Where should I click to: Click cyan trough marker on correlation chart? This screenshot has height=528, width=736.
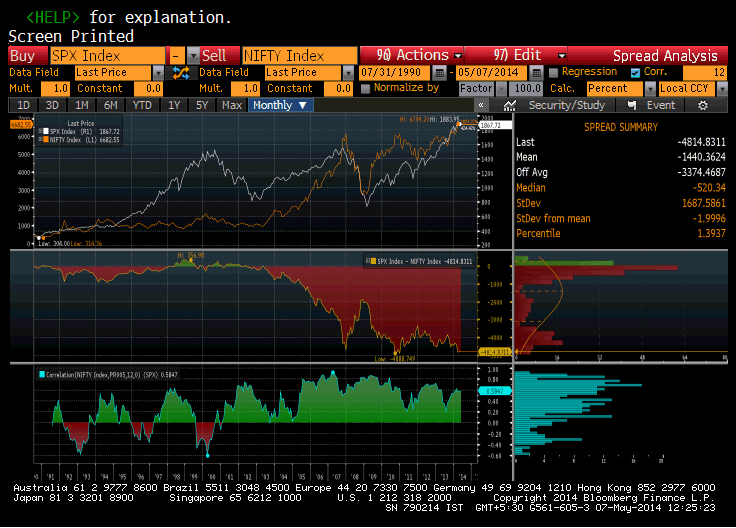point(207,455)
